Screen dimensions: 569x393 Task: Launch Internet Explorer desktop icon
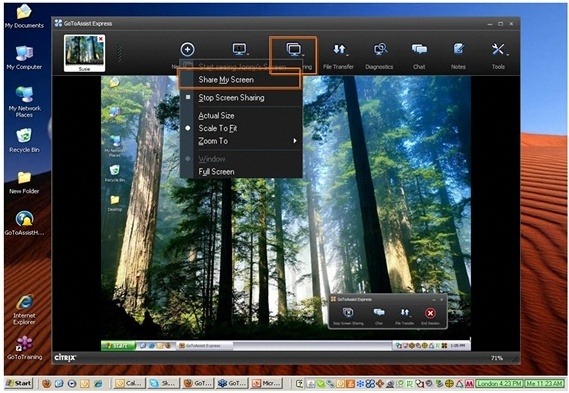pyautogui.click(x=24, y=309)
